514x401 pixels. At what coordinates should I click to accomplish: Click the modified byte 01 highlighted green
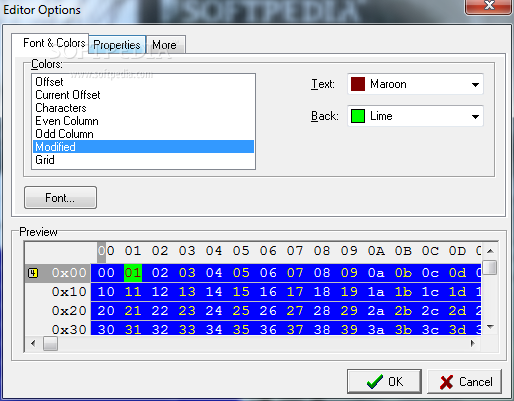tap(133, 273)
